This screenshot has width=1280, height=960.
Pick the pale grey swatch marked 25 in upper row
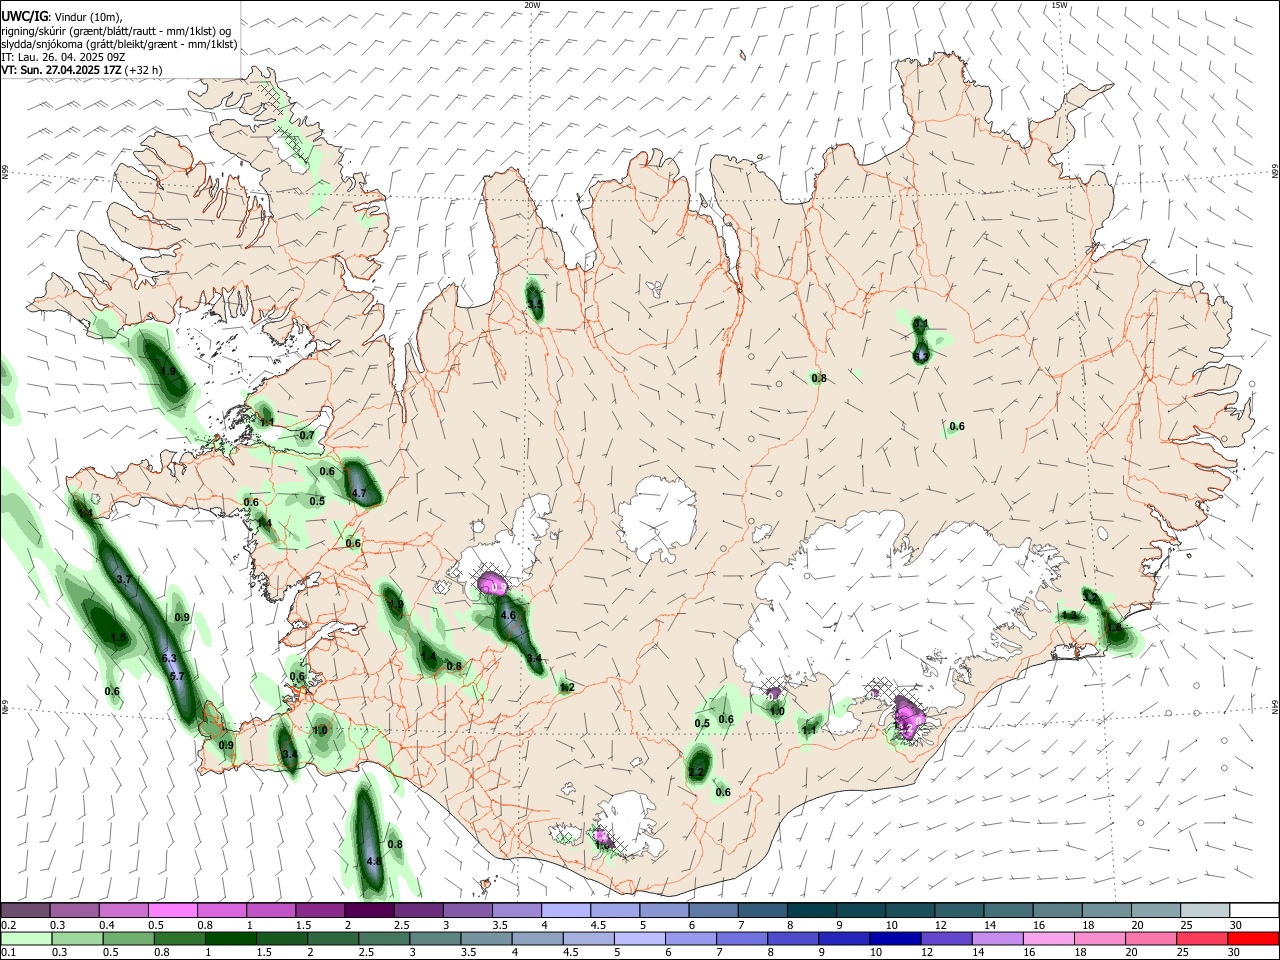pyautogui.click(x=1203, y=910)
